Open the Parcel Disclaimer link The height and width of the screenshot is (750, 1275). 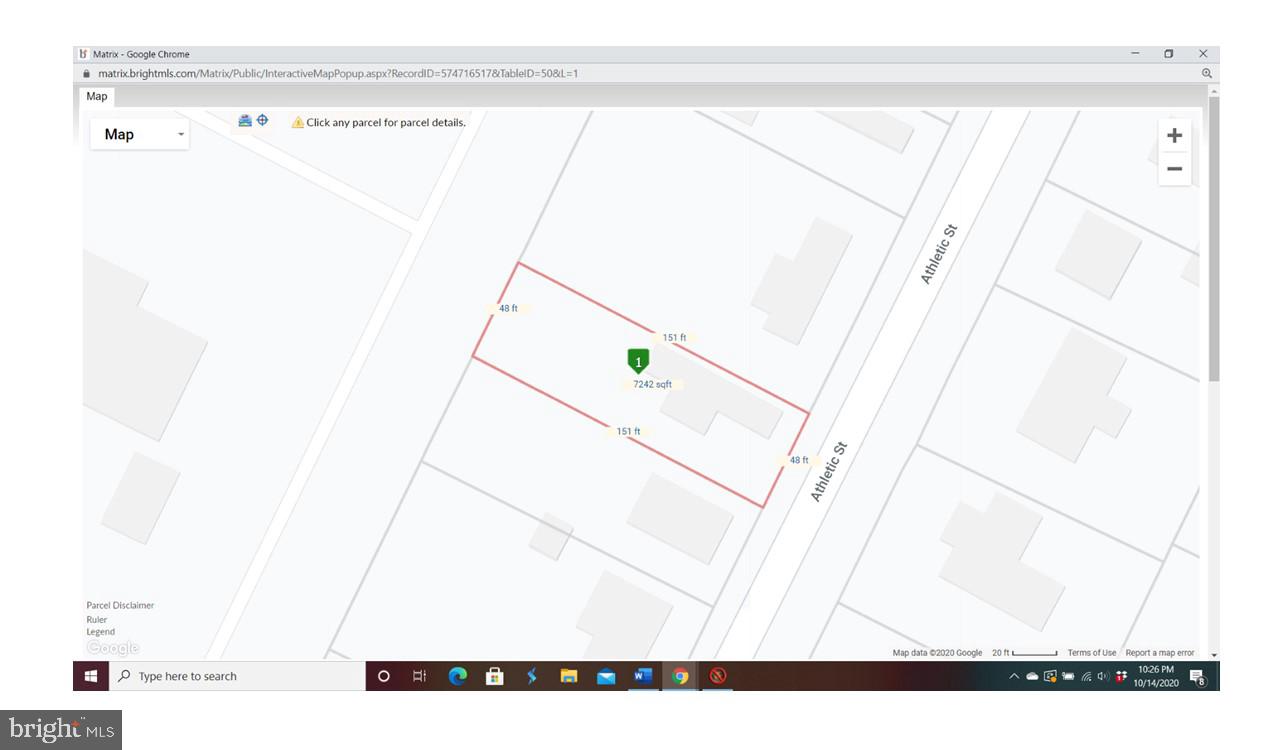120,606
